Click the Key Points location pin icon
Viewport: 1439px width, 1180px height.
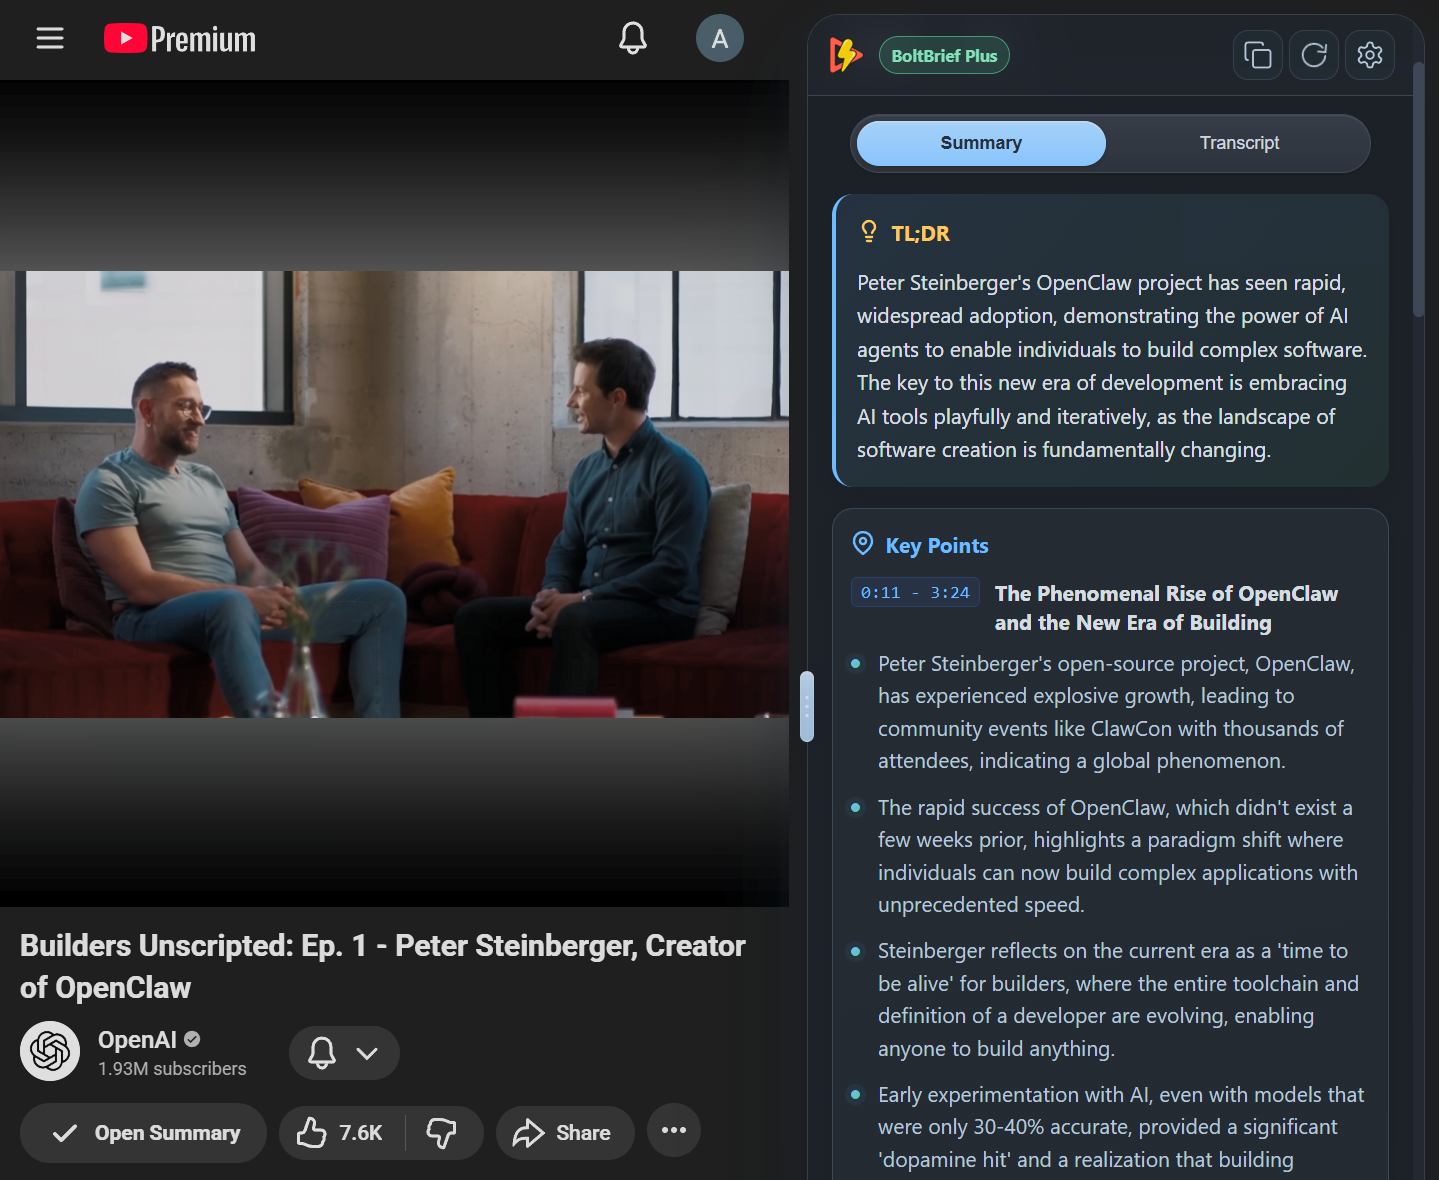click(x=862, y=544)
